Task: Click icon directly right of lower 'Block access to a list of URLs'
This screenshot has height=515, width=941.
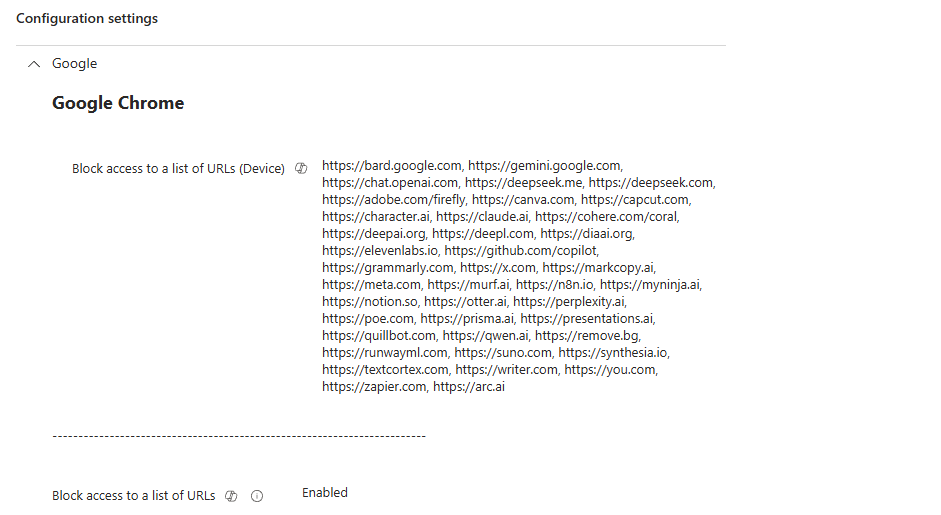Action: point(231,496)
